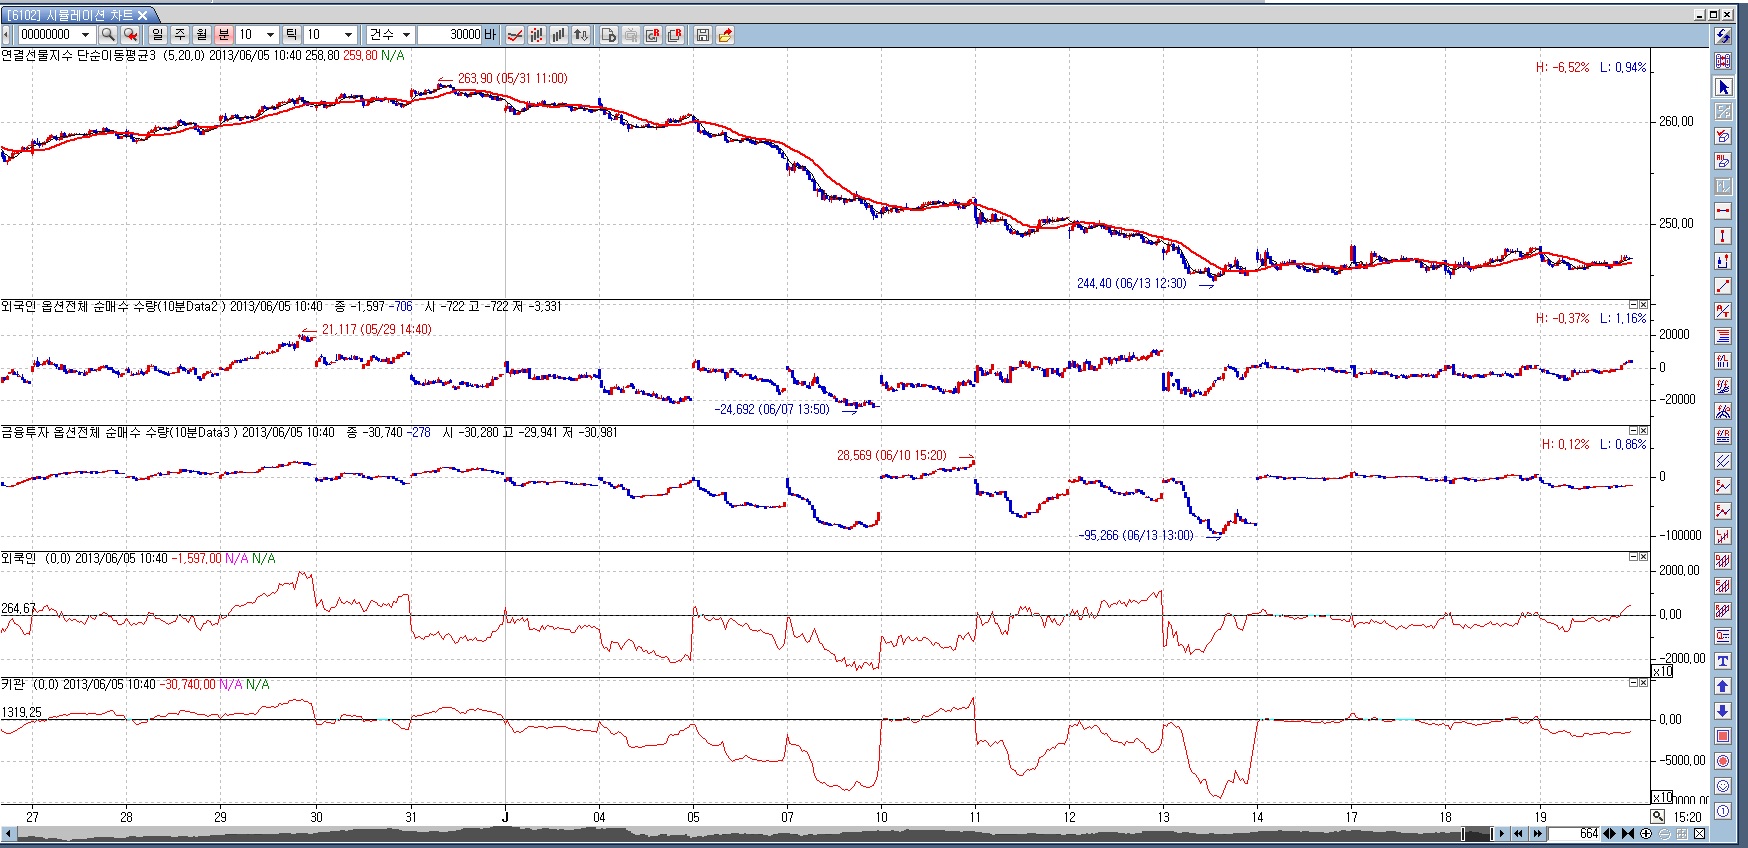Close the 시뮬레이션 차트 tab with its X

143,15
